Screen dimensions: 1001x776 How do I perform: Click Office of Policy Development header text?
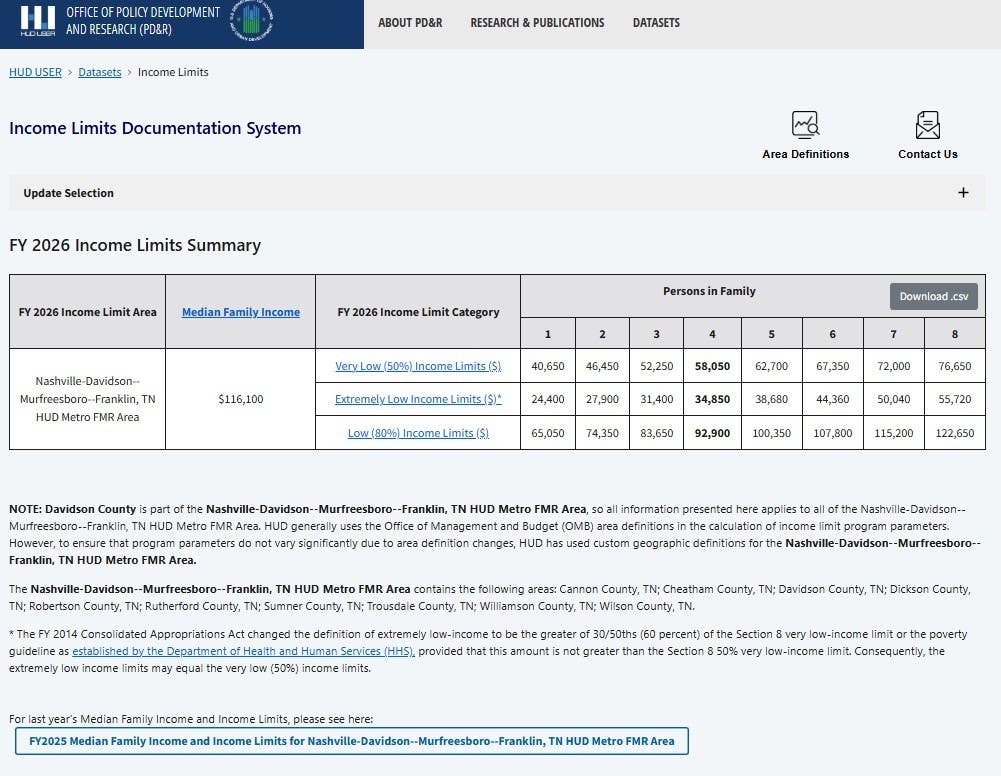[143, 20]
